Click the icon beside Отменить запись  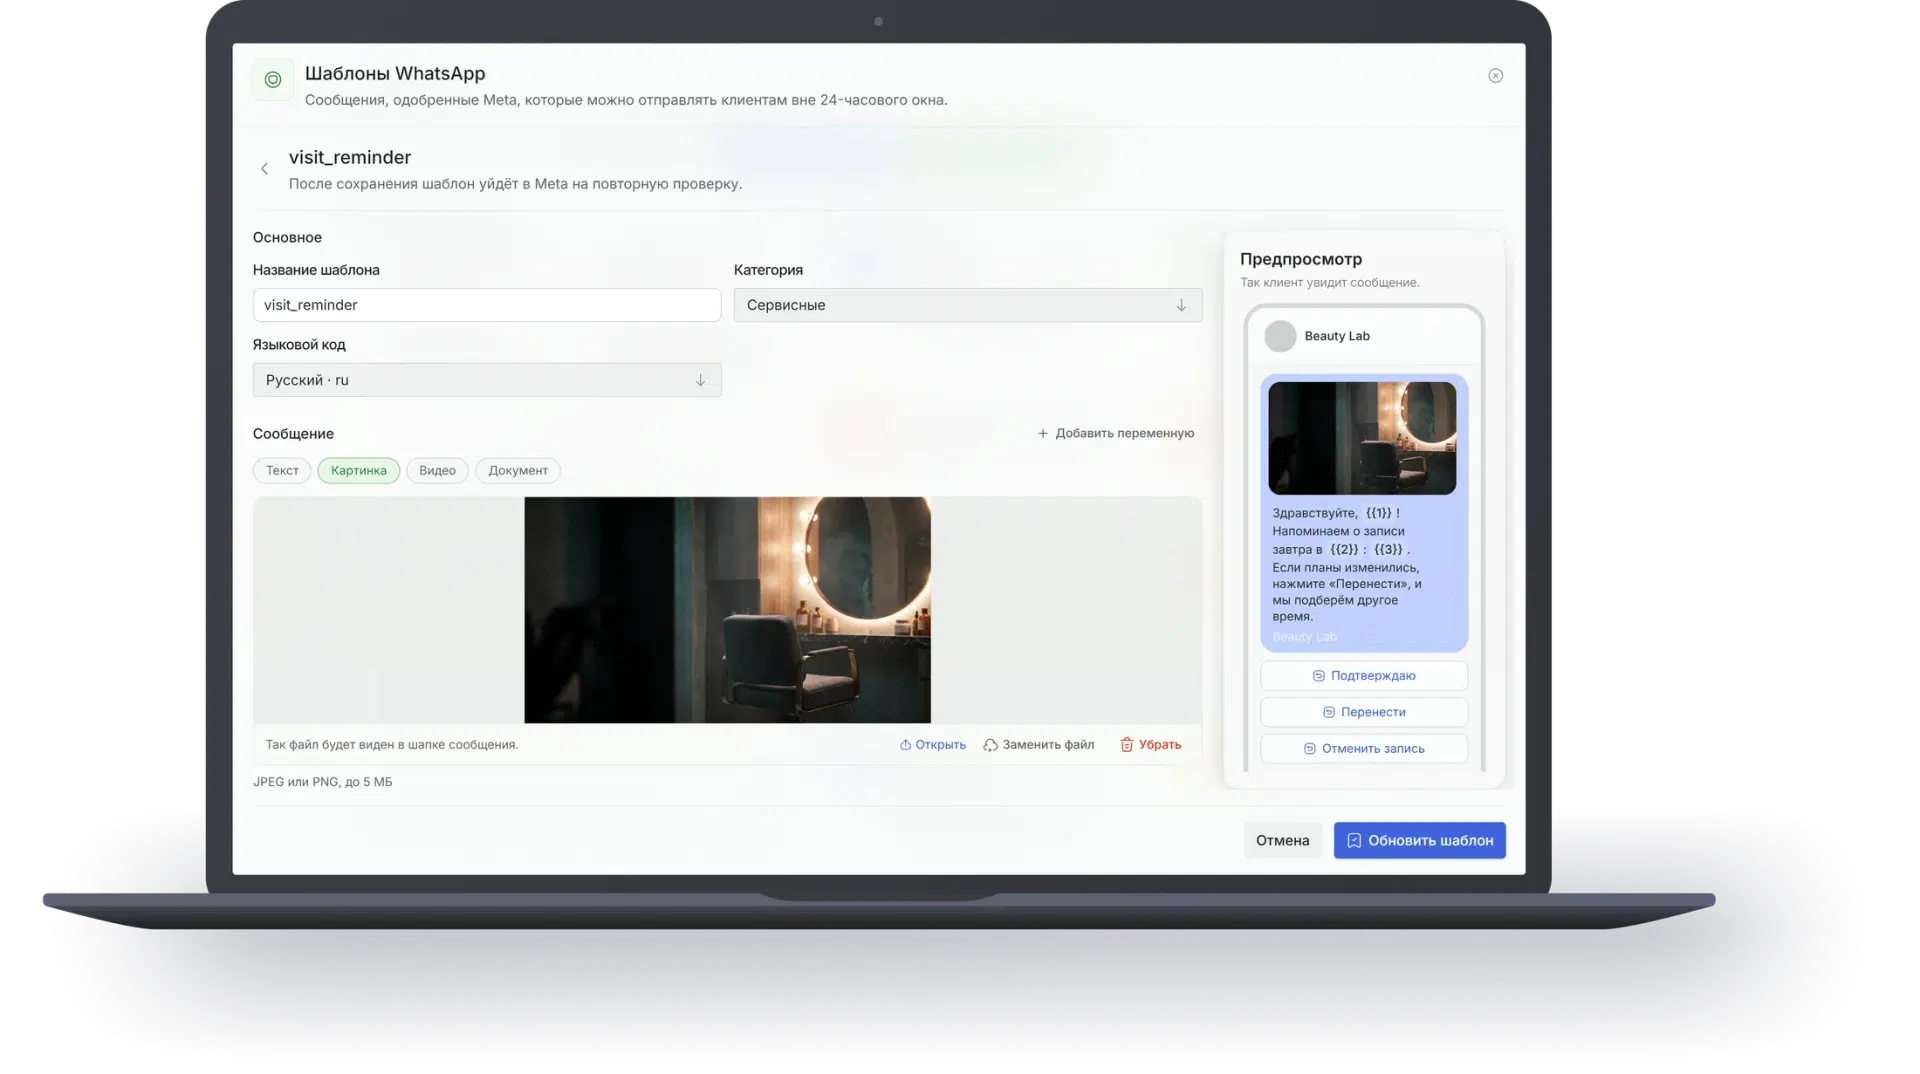point(1309,748)
